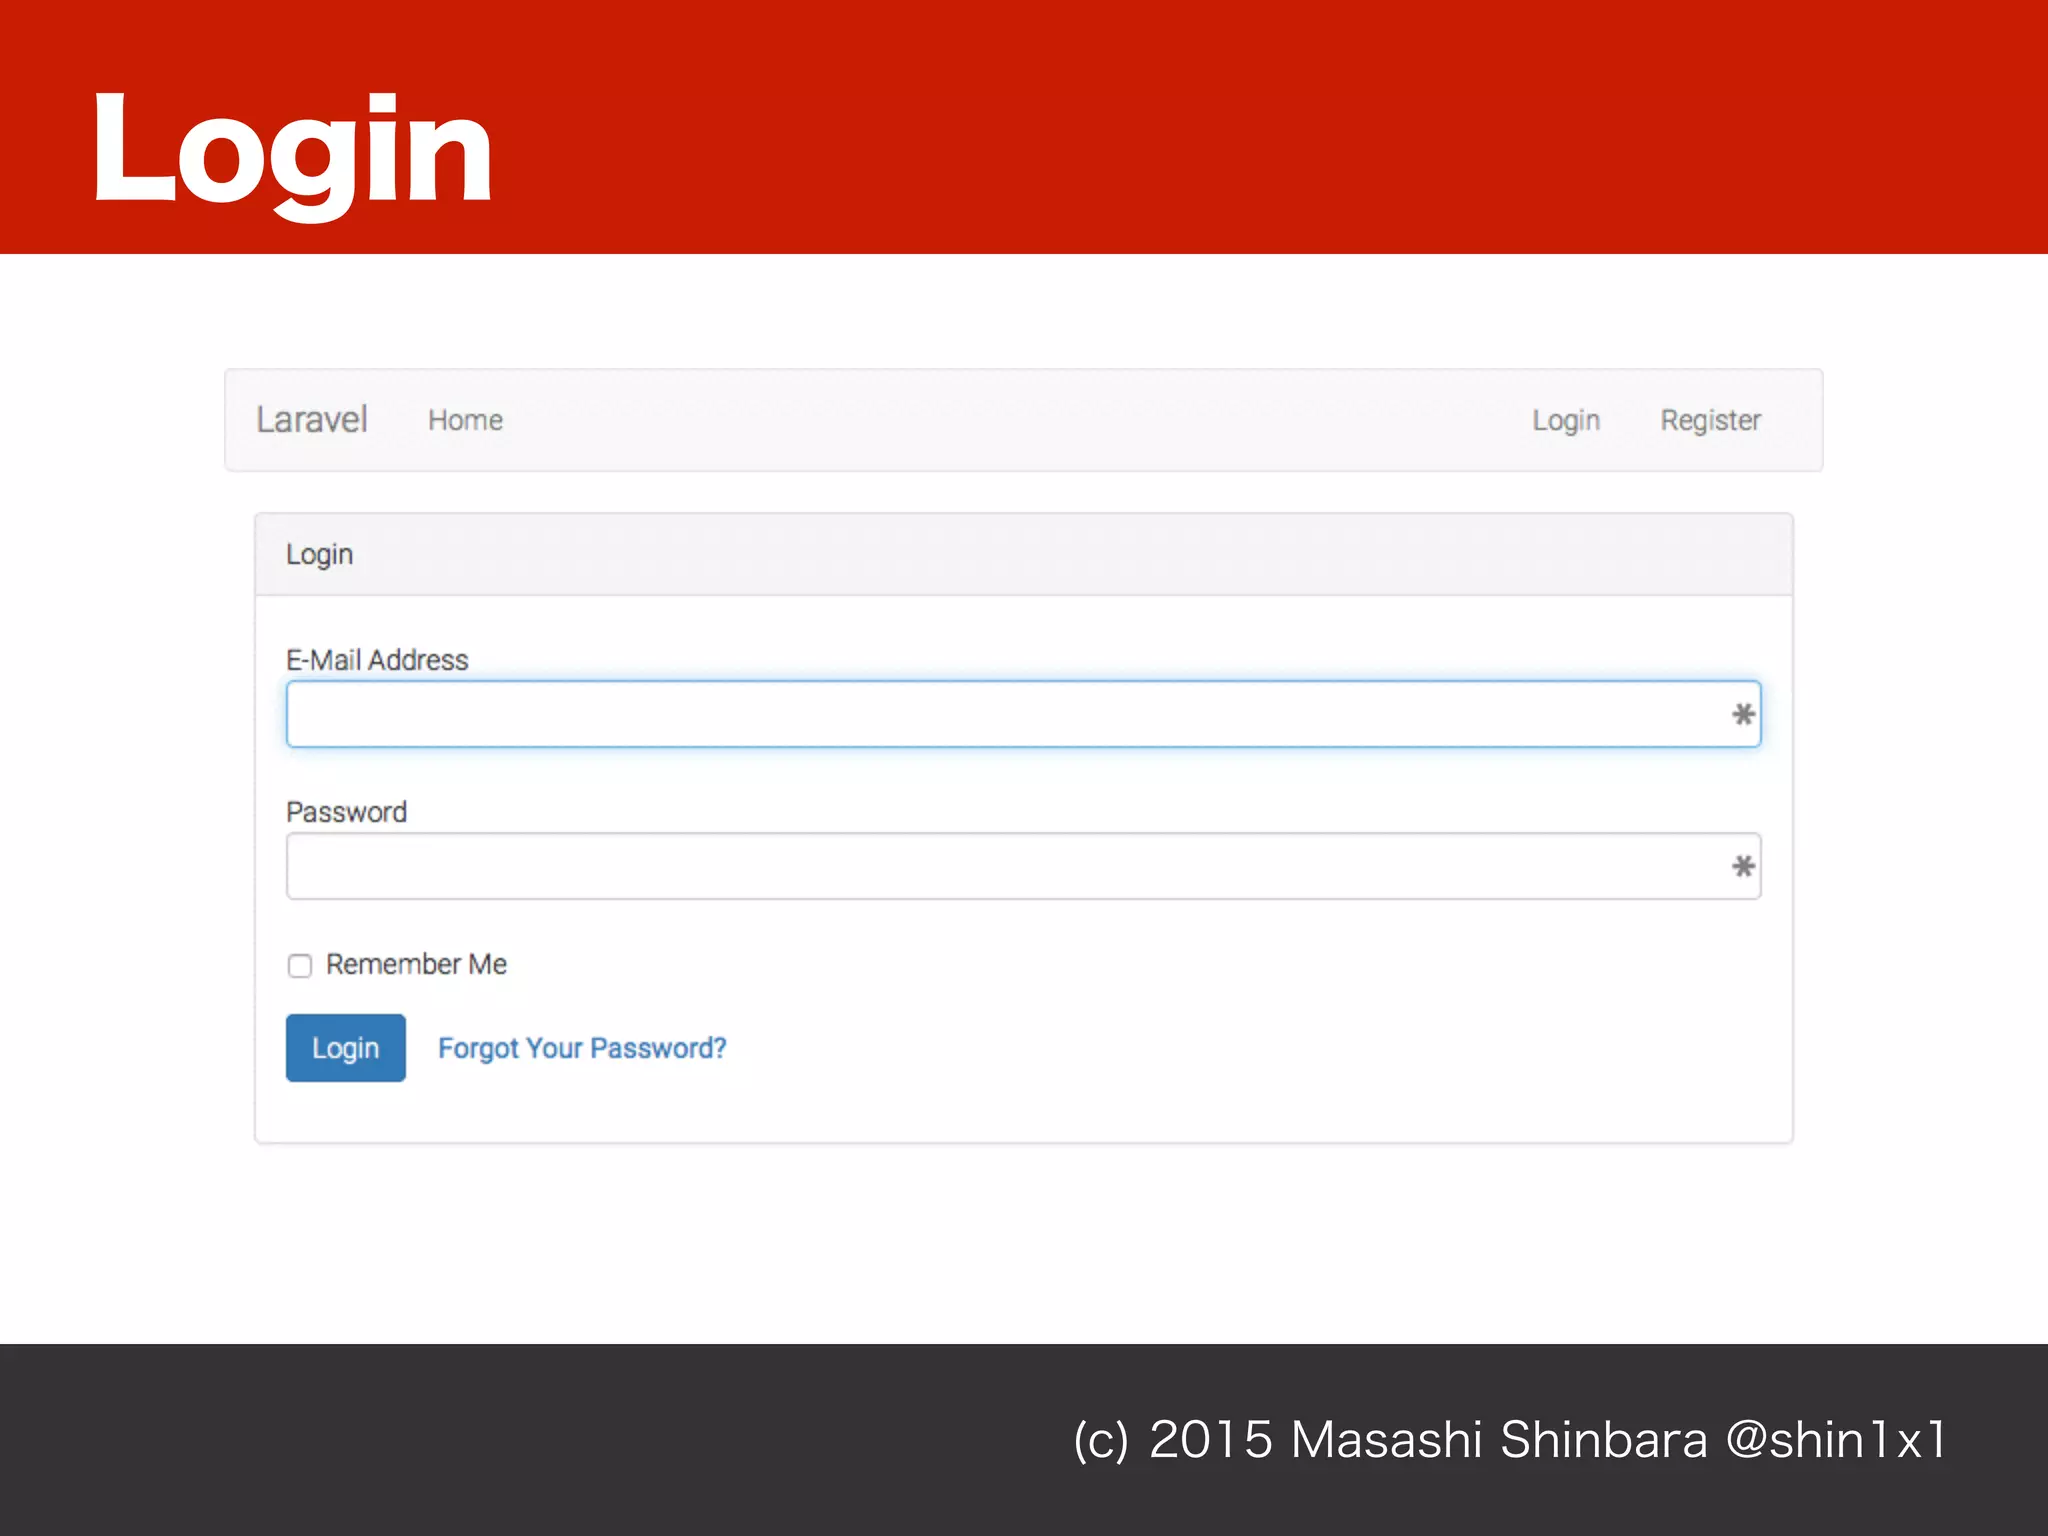Follow the Forgot Your Password? link
Viewport: 2048px width, 1536px height.
[x=582, y=1048]
